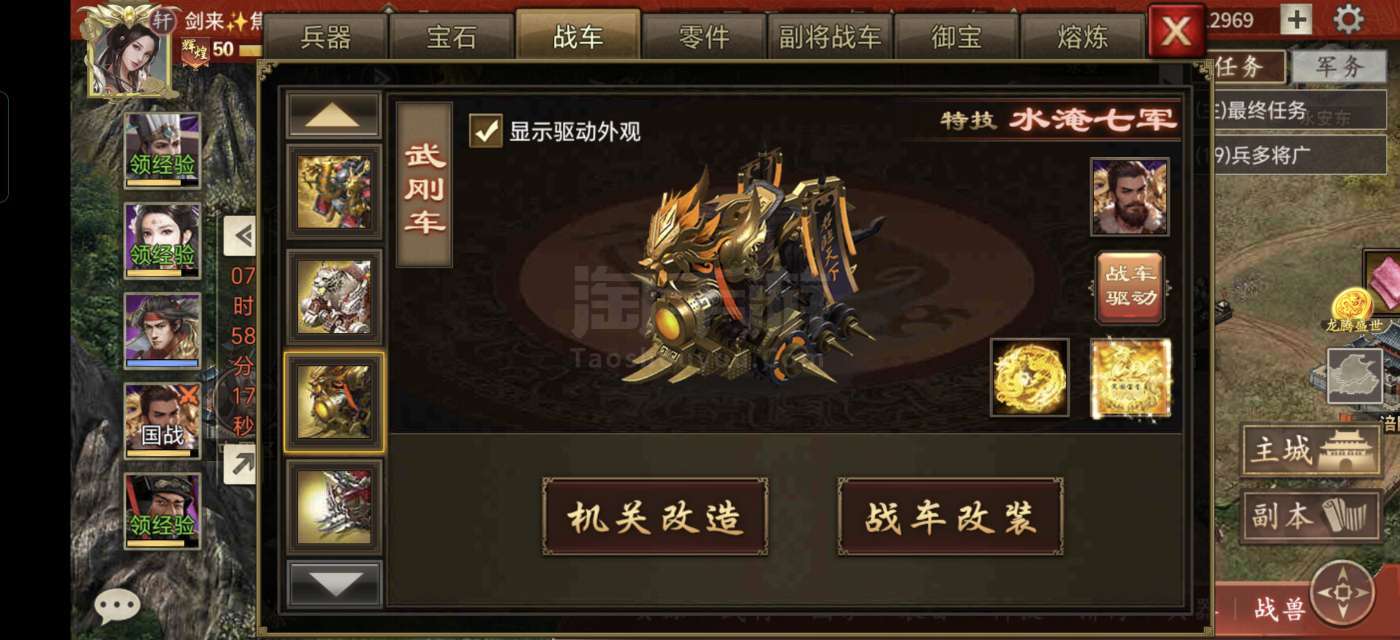Select the golden dragon medallion icon
The width and height of the screenshot is (1400, 640).
coord(1030,377)
